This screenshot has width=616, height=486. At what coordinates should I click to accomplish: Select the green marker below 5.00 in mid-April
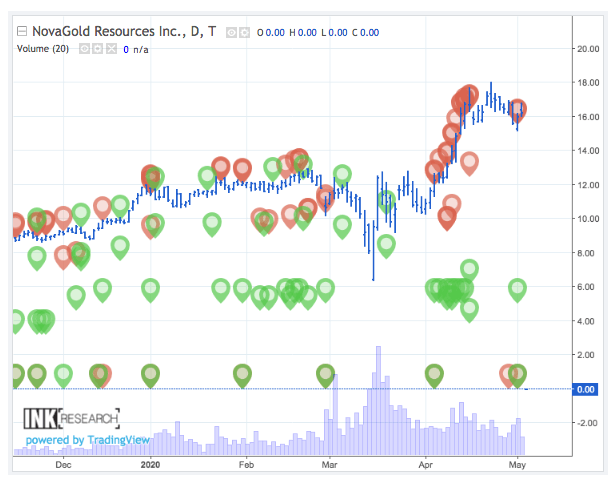click(469, 311)
